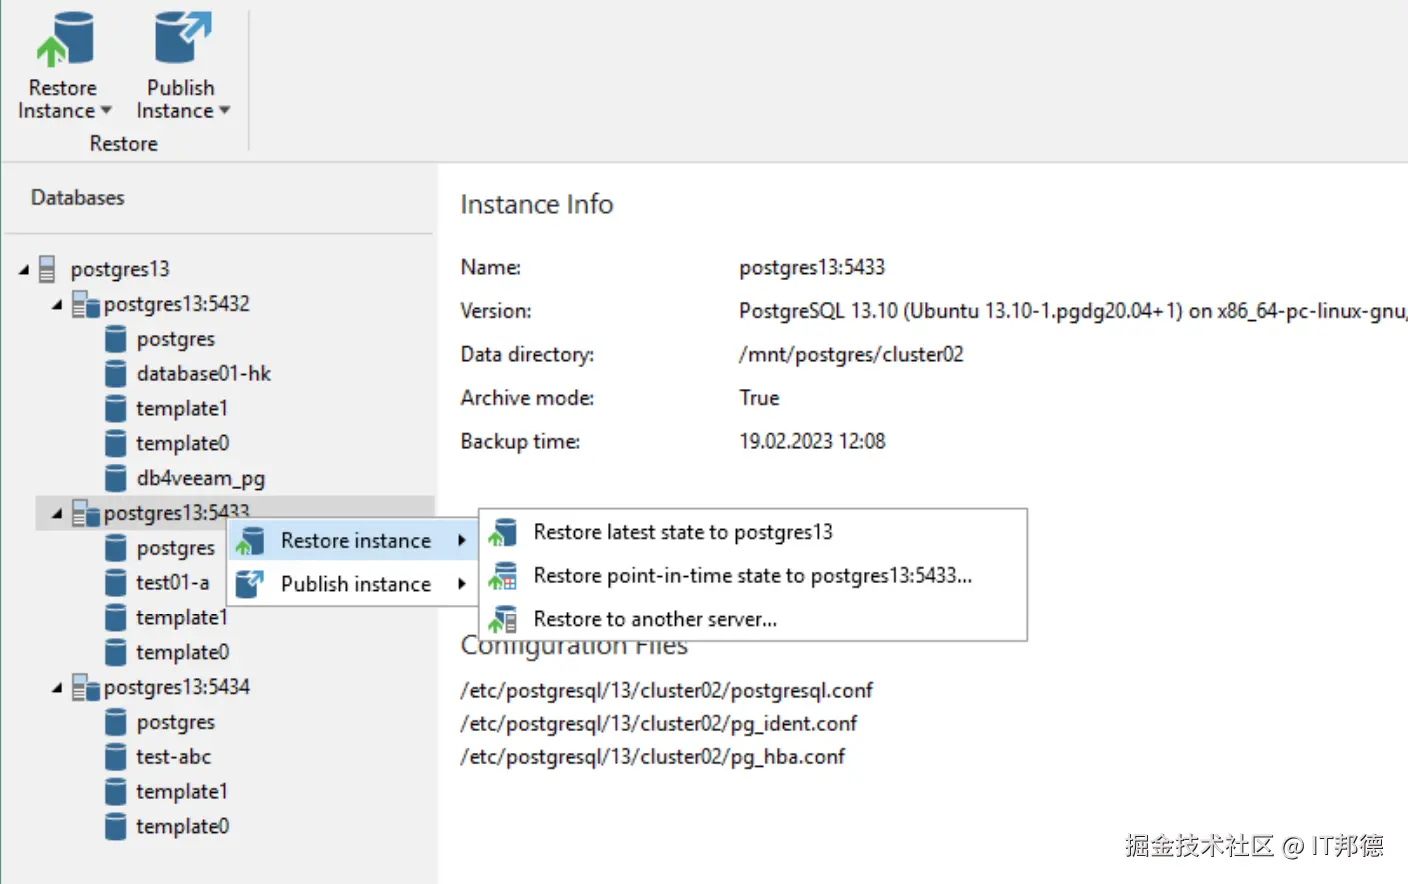Click the Restore to another server icon
Viewport: 1408px width, 884px height.
click(503, 620)
